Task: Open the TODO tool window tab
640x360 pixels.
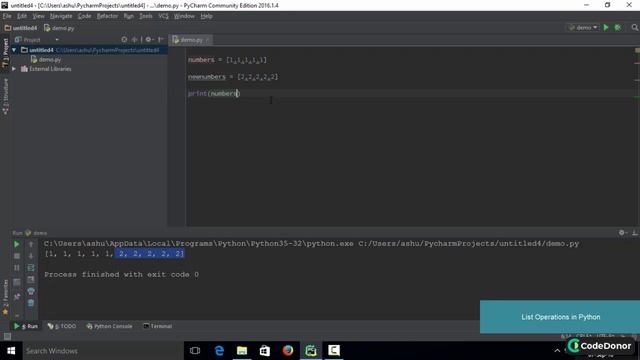Action: [x=62, y=326]
